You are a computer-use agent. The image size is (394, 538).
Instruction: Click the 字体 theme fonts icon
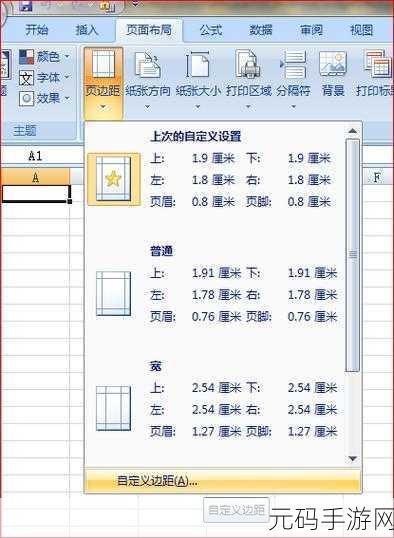pyautogui.click(x=26, y=78)
